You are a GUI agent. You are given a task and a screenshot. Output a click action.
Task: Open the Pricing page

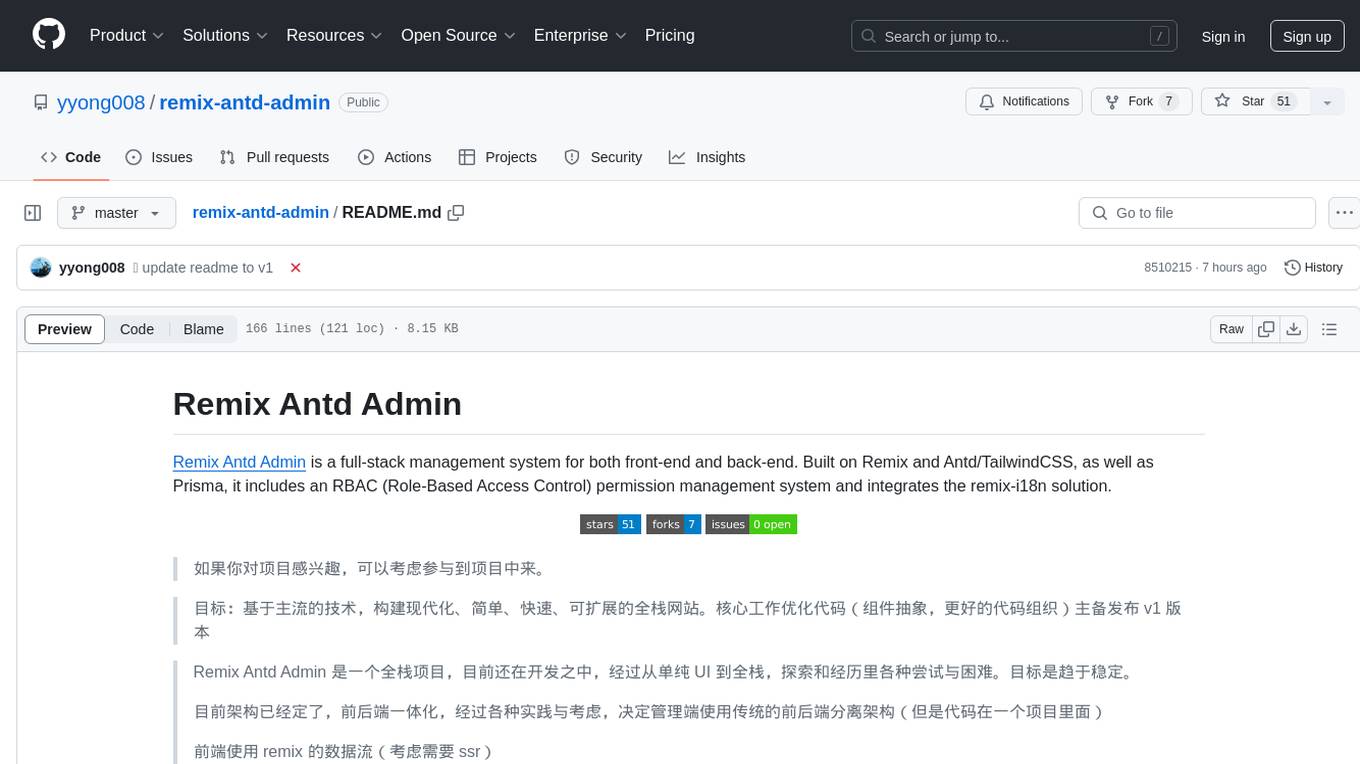click(x=670, y=35)
